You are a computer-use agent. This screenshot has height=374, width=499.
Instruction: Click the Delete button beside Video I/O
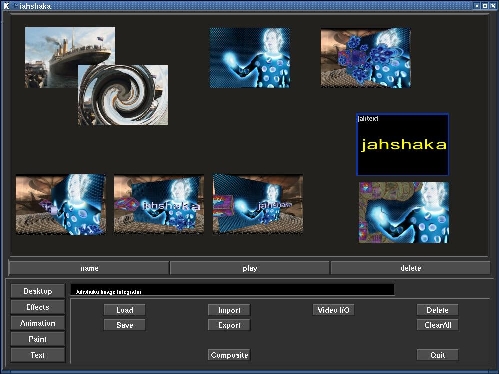tap(437, 310)
